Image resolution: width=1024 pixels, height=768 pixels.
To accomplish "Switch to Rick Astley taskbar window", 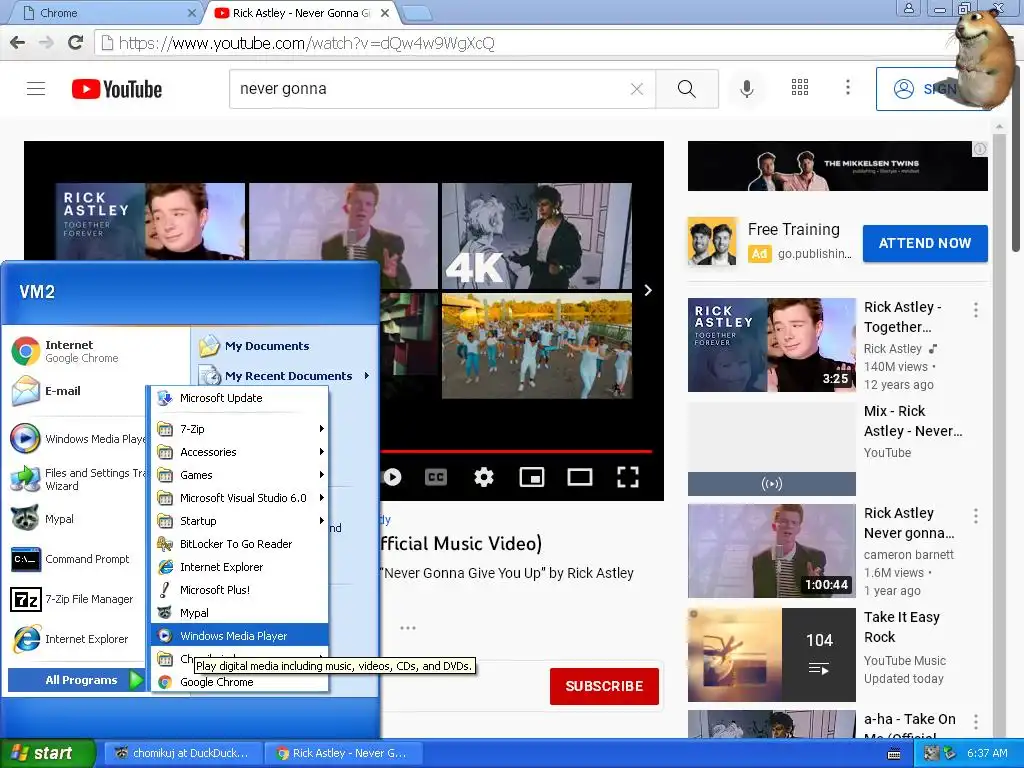I will tap(343, 753).
